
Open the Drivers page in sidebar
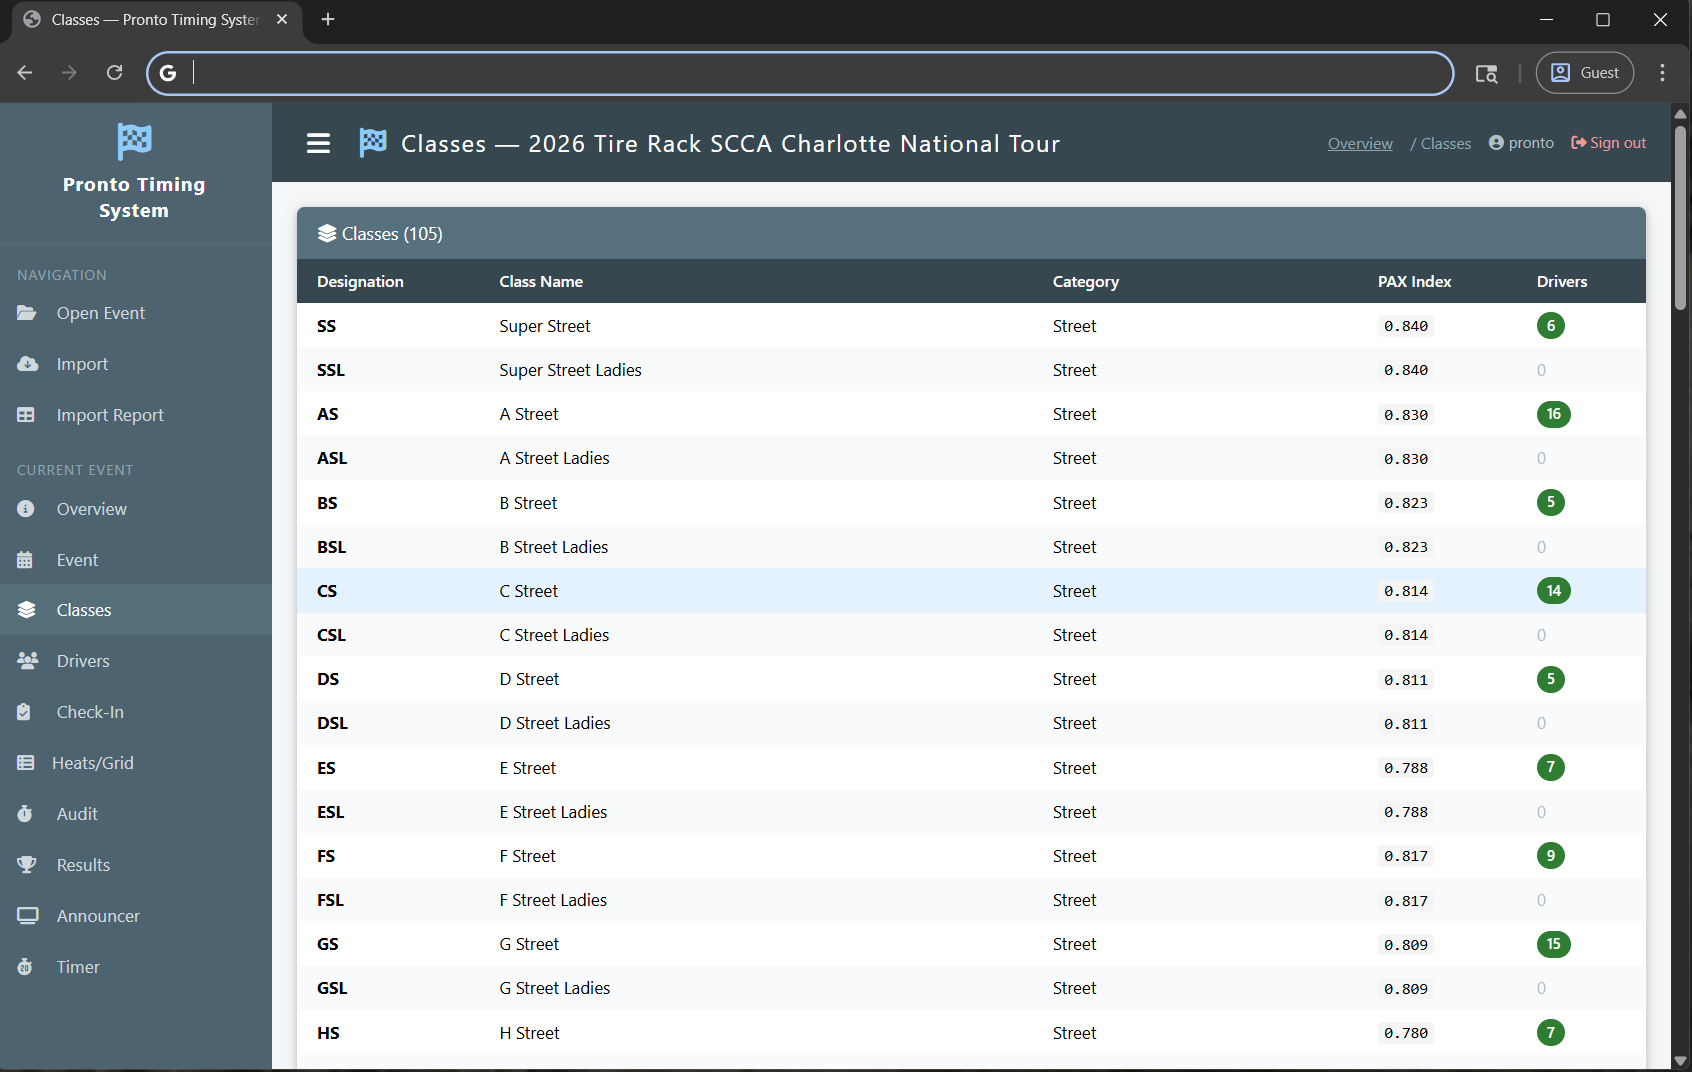83,661
